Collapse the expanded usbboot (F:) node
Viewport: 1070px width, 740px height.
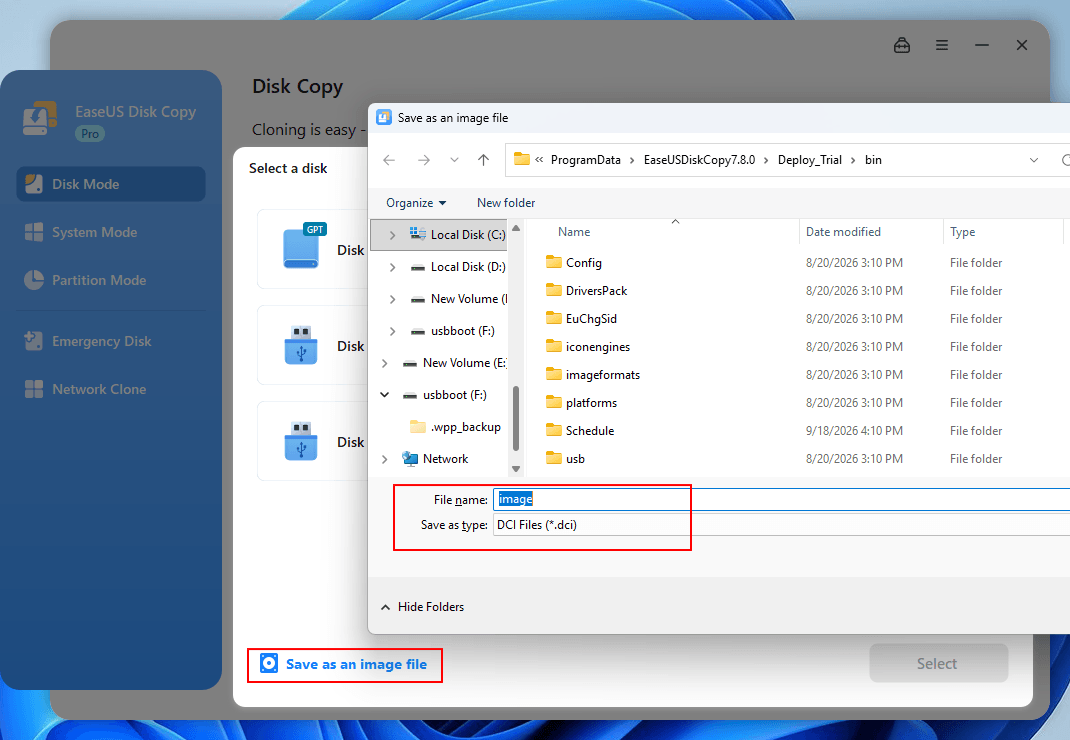(x=384, y=395)
